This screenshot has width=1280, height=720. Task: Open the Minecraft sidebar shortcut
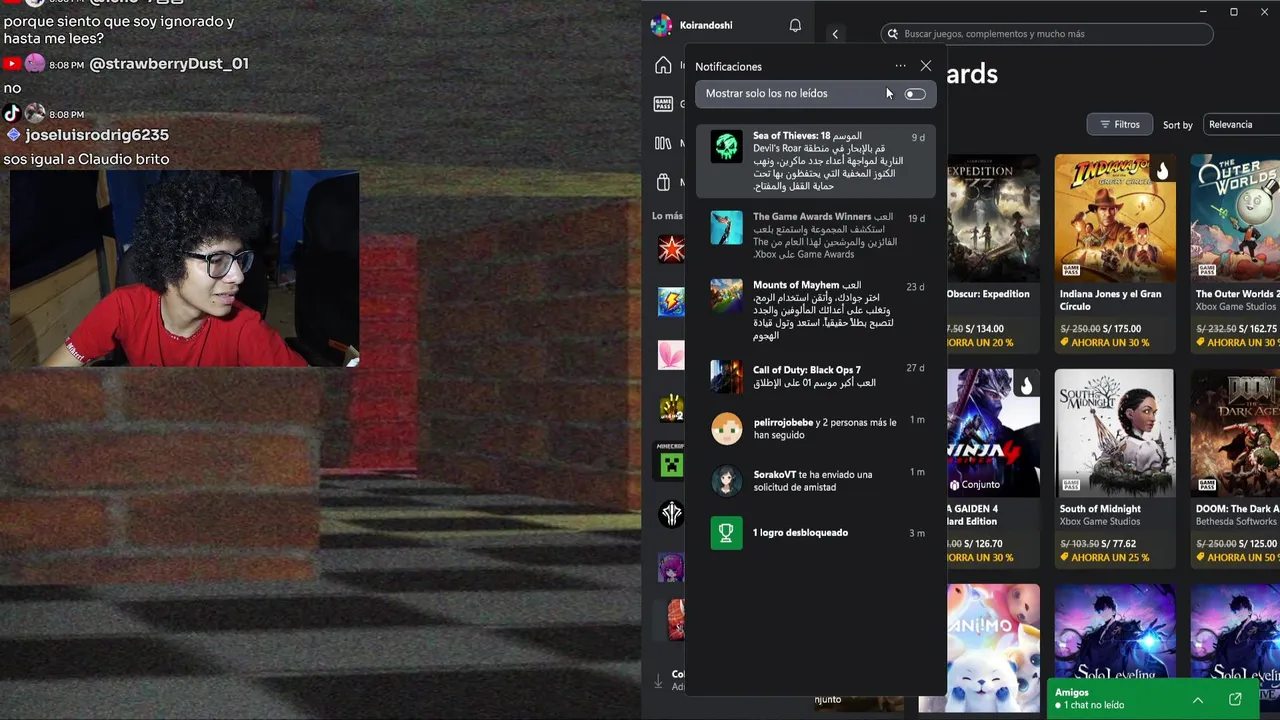tap(671, 461)
